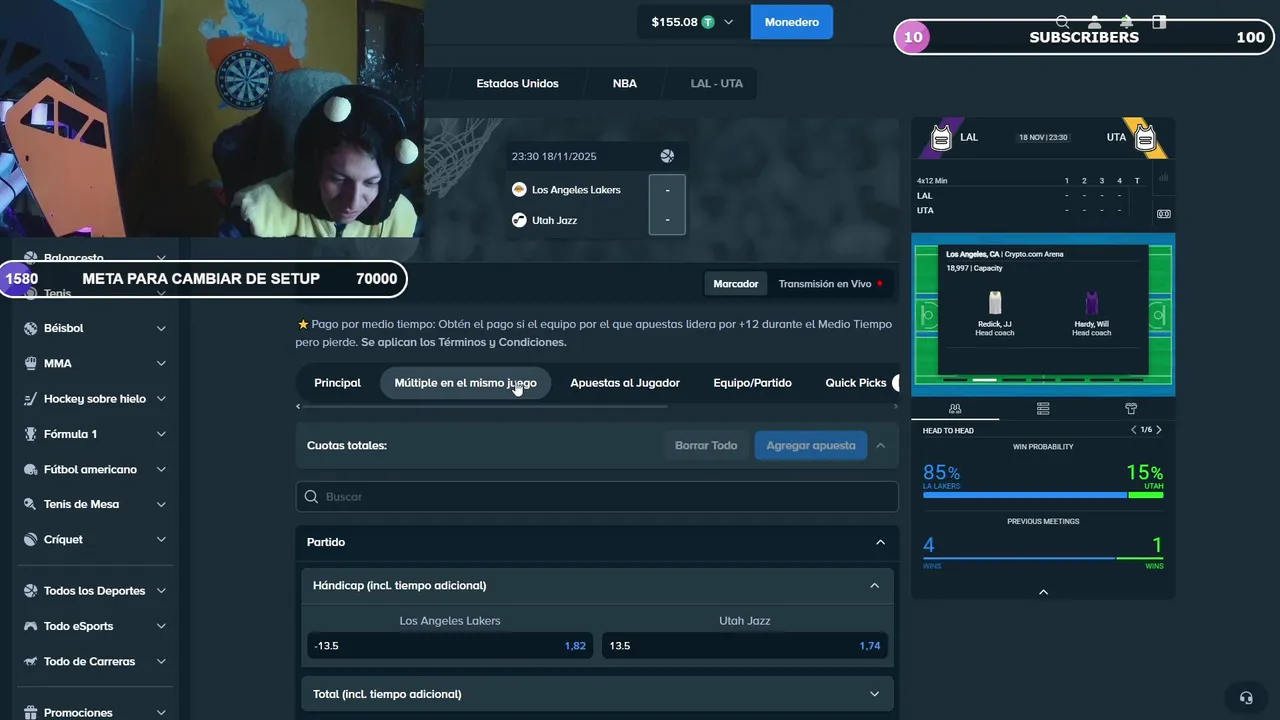Collapse the Cuotas totales bet builder chevron
Viewport: 1280px width, 720px height.
pos(880,445)
